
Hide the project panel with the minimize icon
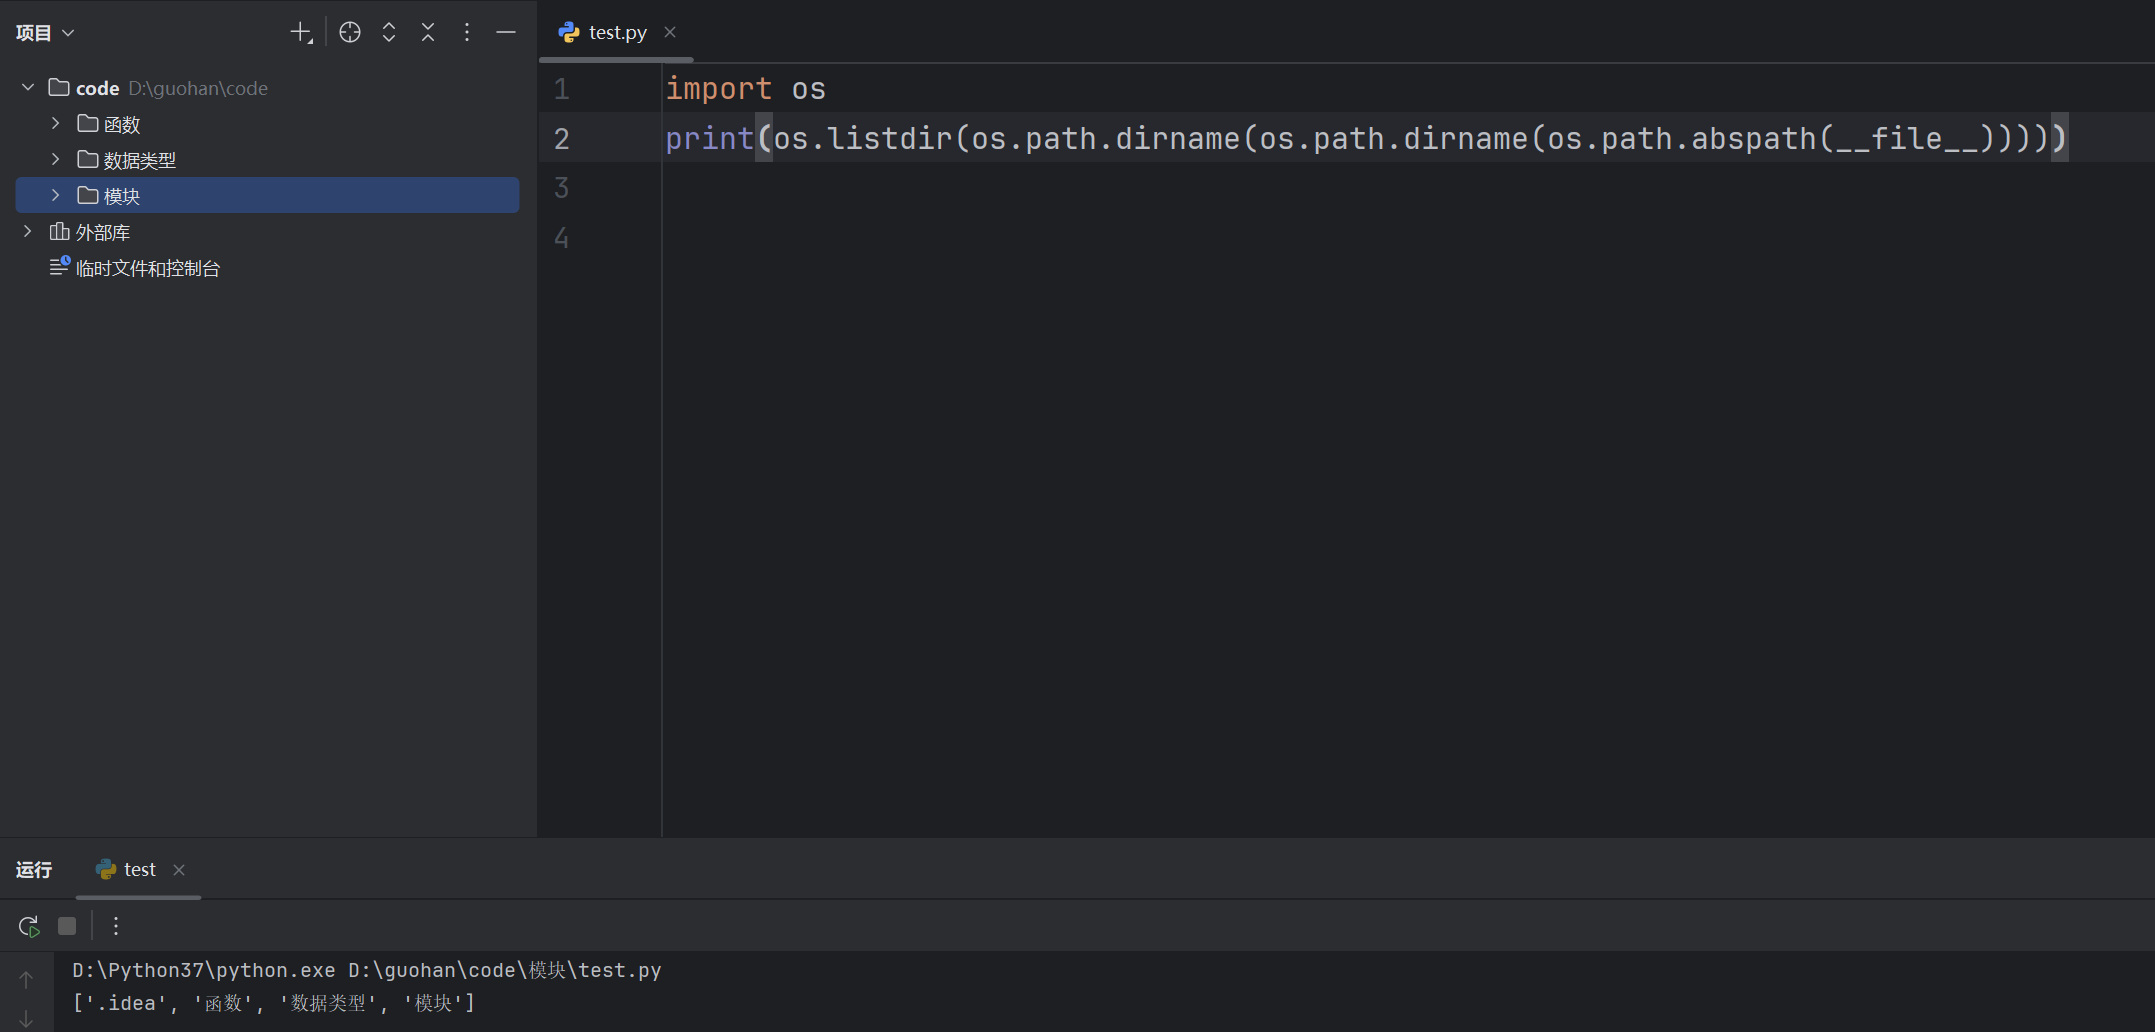click(x=506, y=33)
